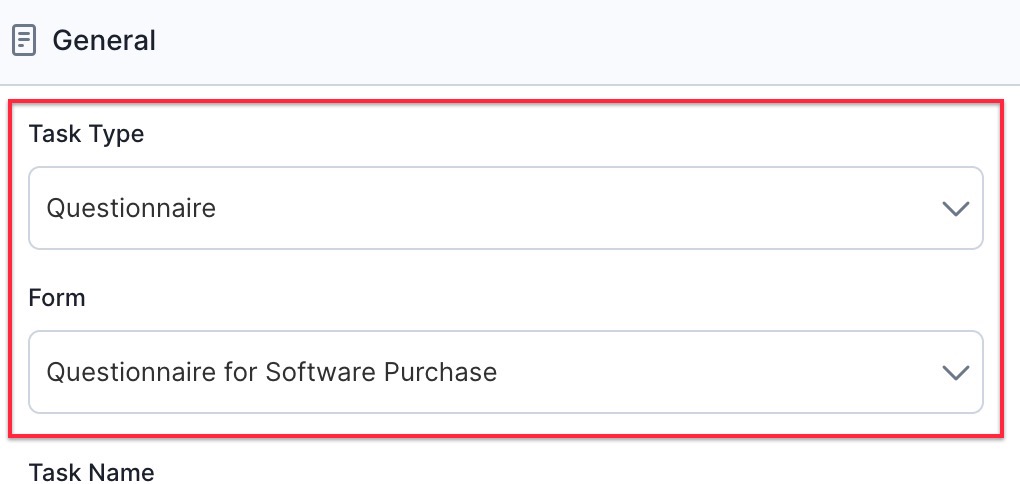
Task: Click the Form field label
Action: click(x=57, y=298)
